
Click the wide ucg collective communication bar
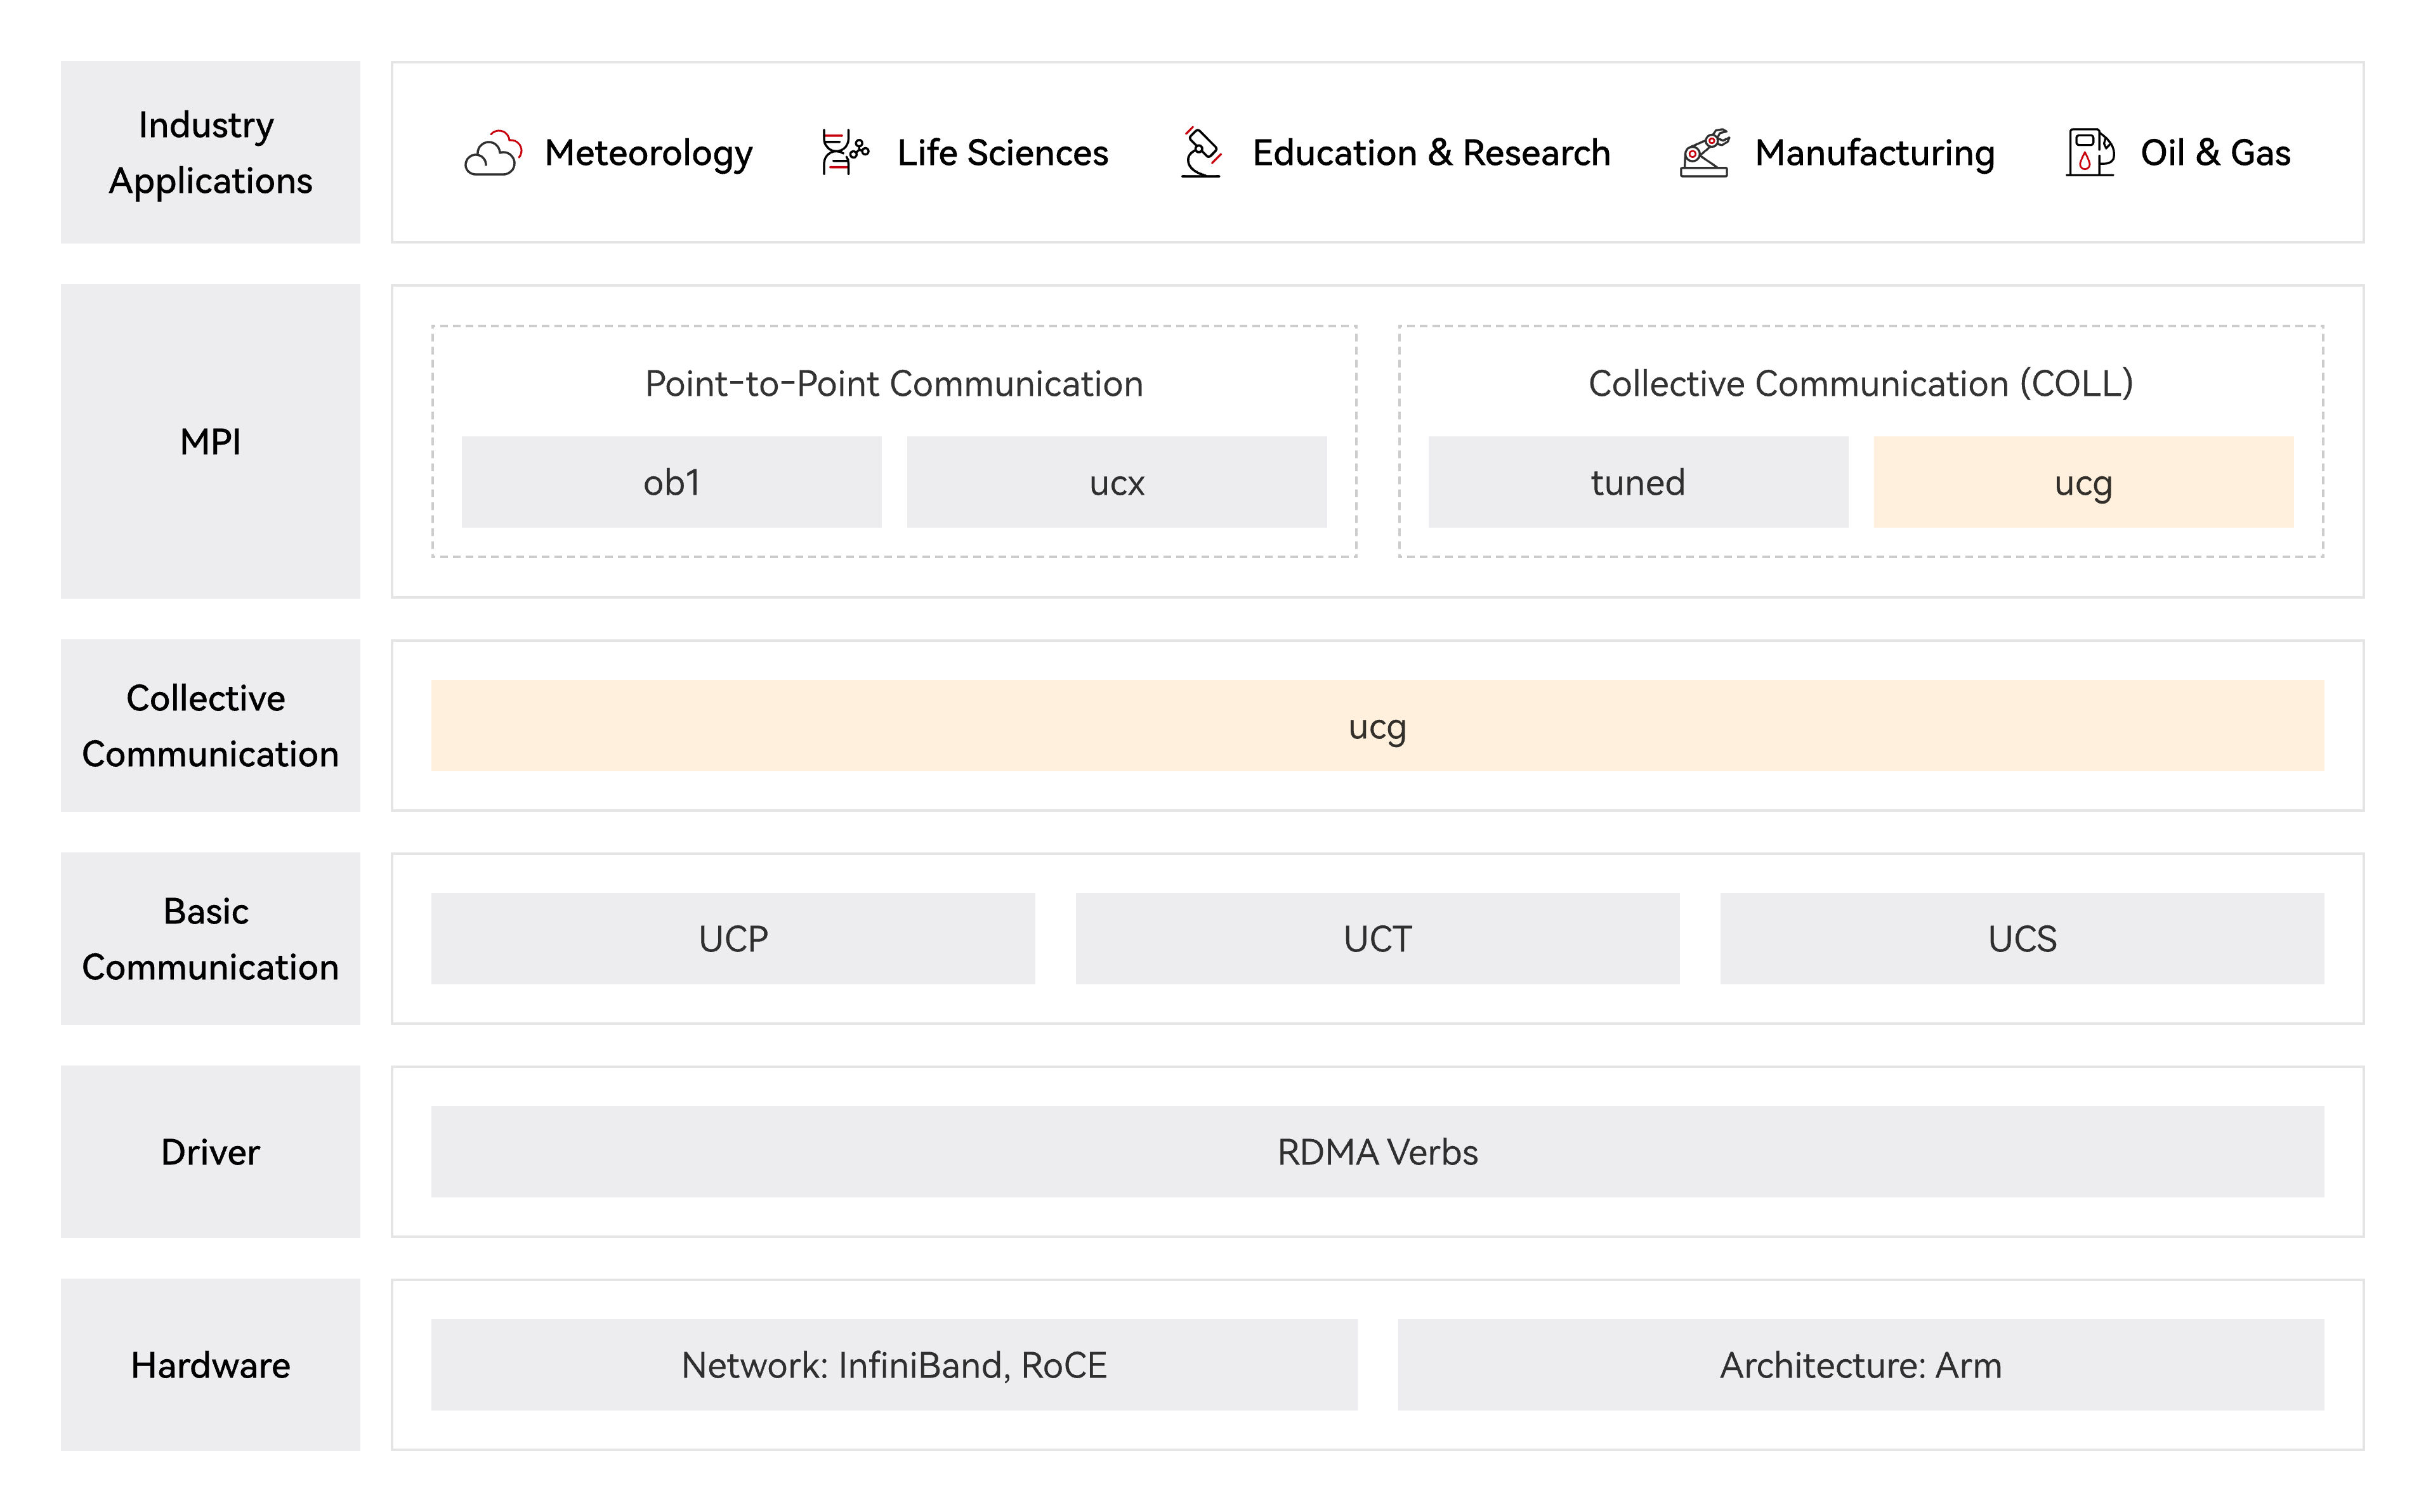pyautogui.click(x=1377, y=726)
